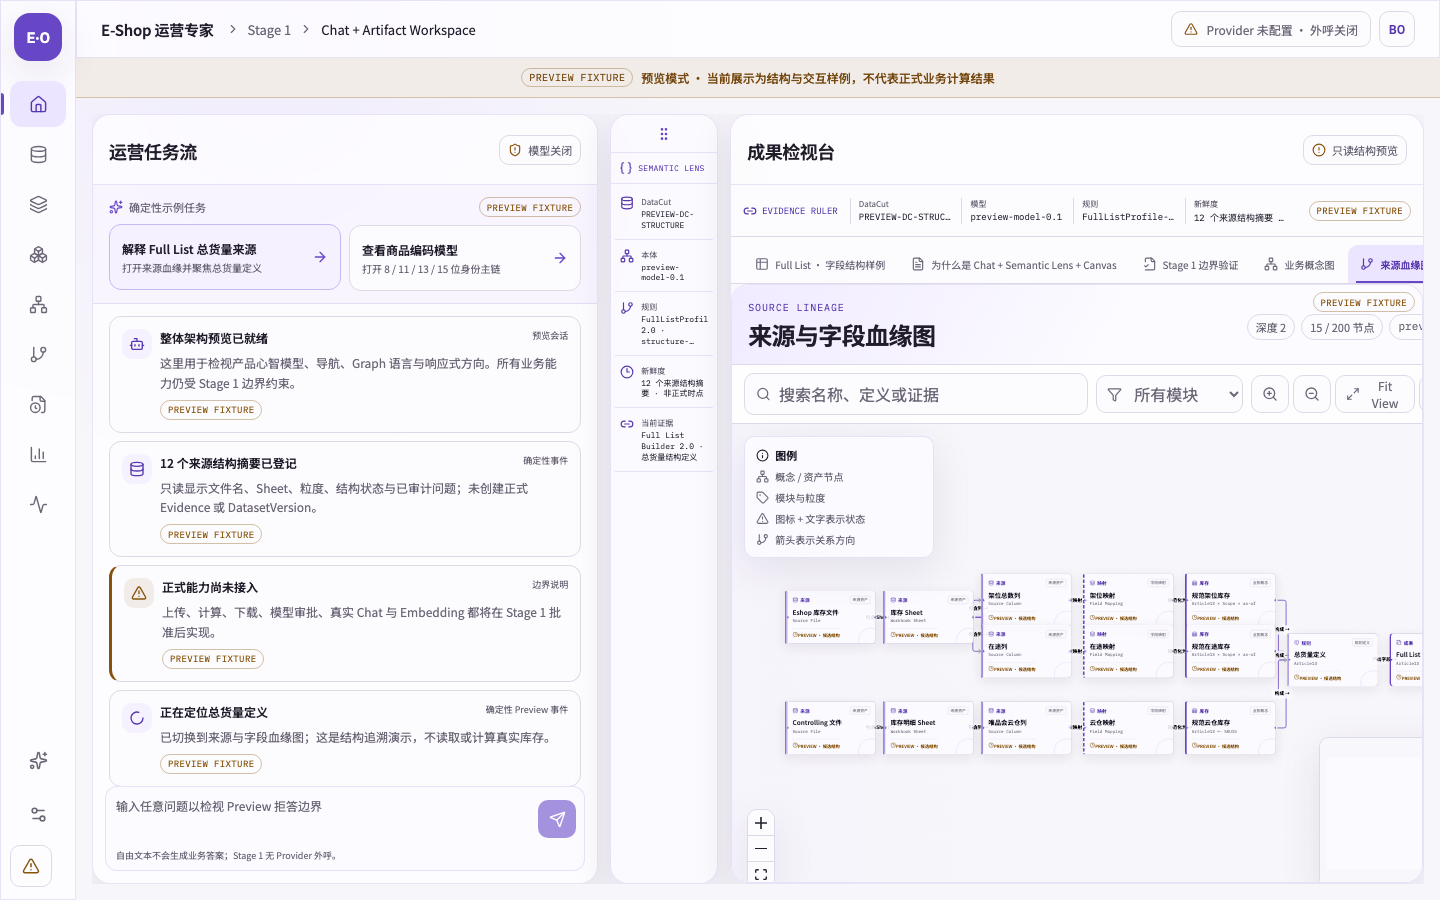Viewport: 1440px width, 900px height.
Task: Click the search magnifier icon in lineage search
Action: [x=763, y=394]
